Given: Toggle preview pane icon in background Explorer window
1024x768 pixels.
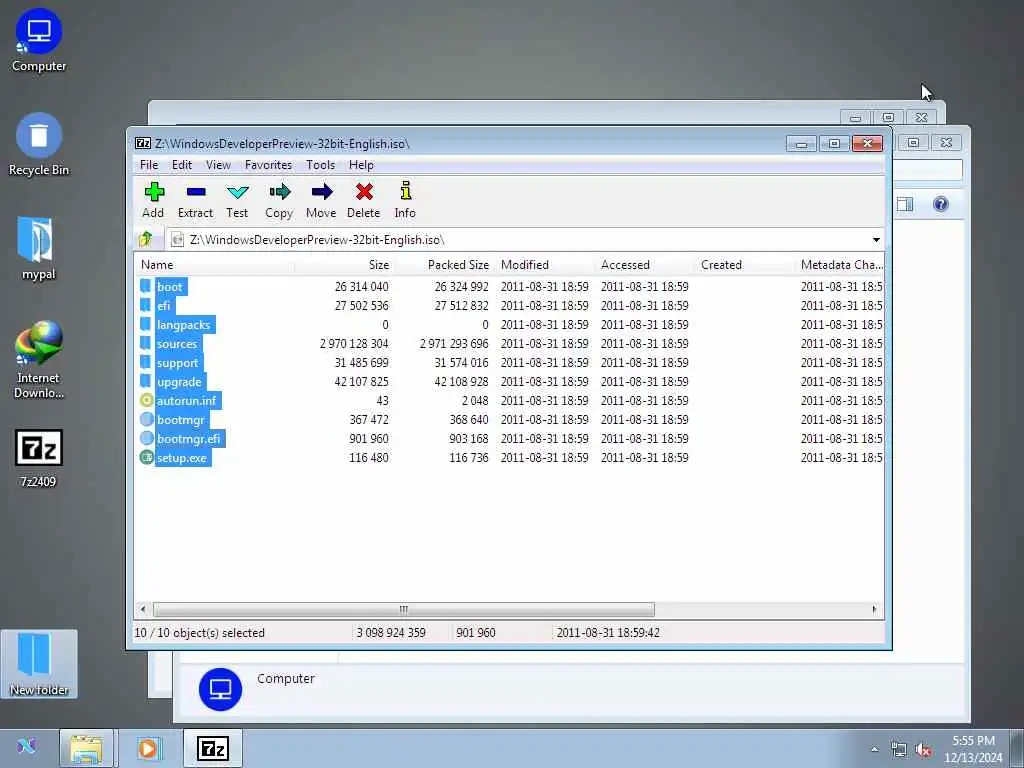Looking at the screenshot, I should coord(904,204).
